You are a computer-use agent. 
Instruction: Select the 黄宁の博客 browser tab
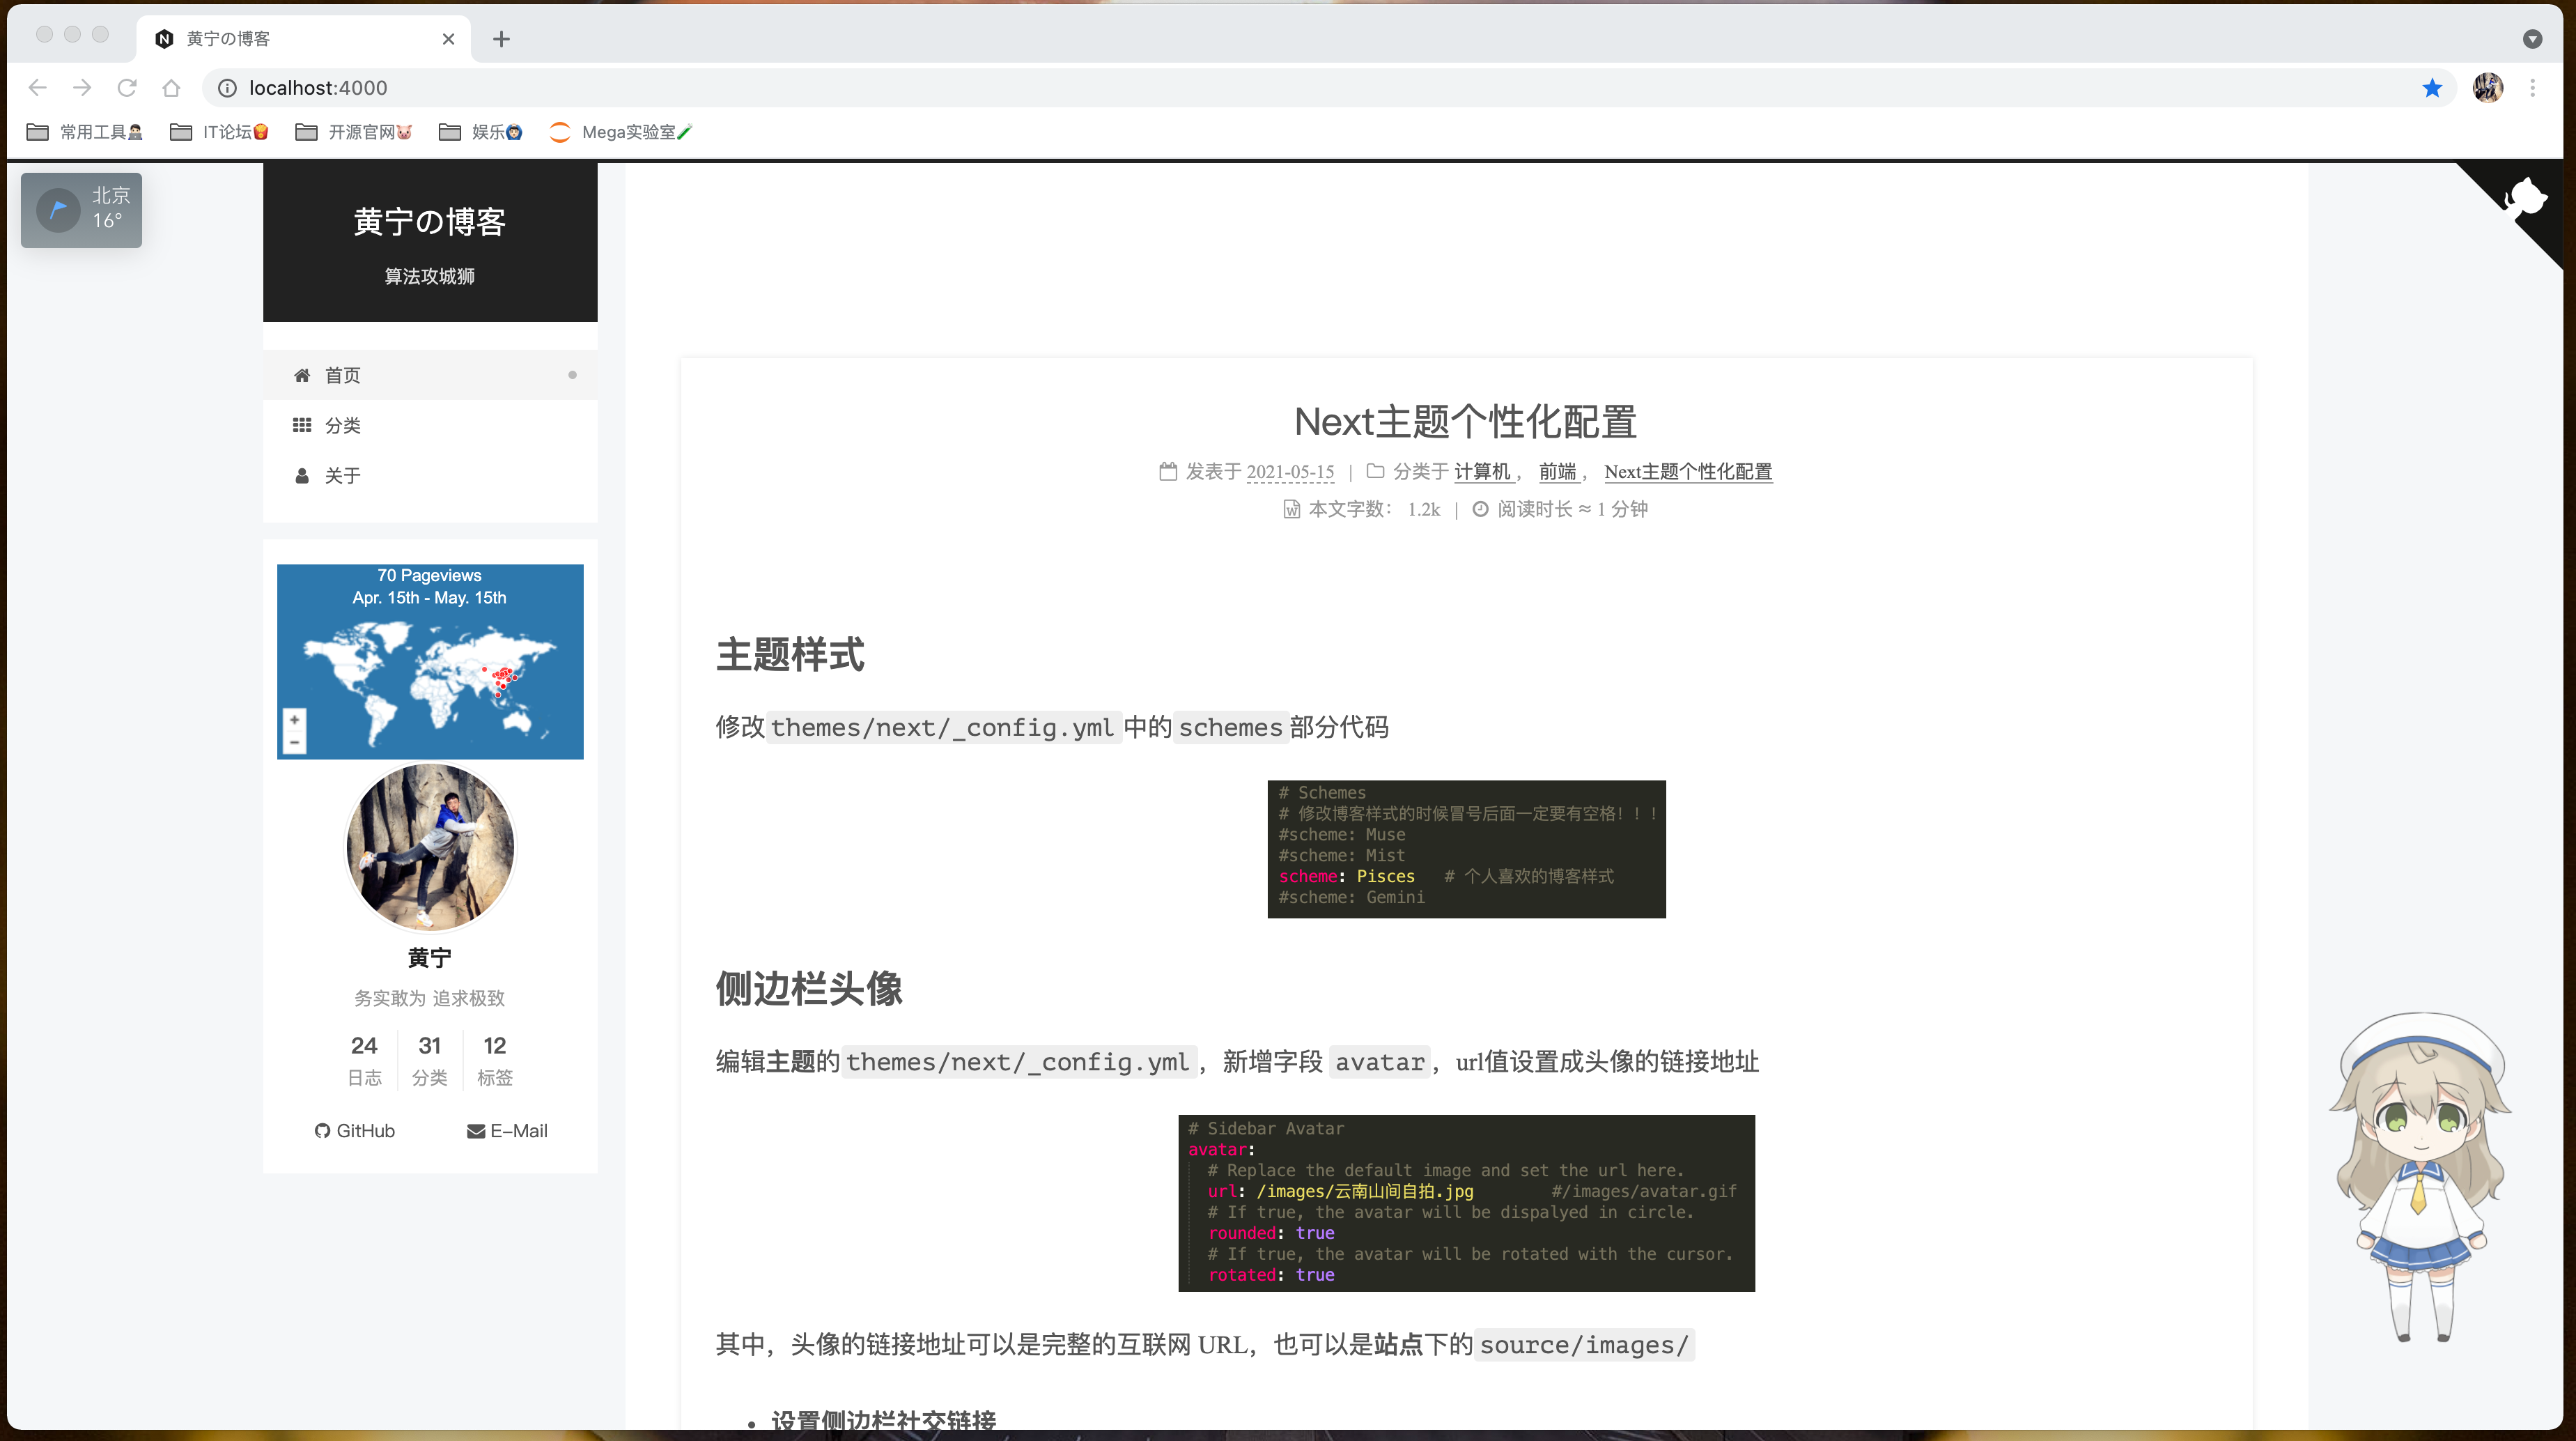tap(304, 39)
